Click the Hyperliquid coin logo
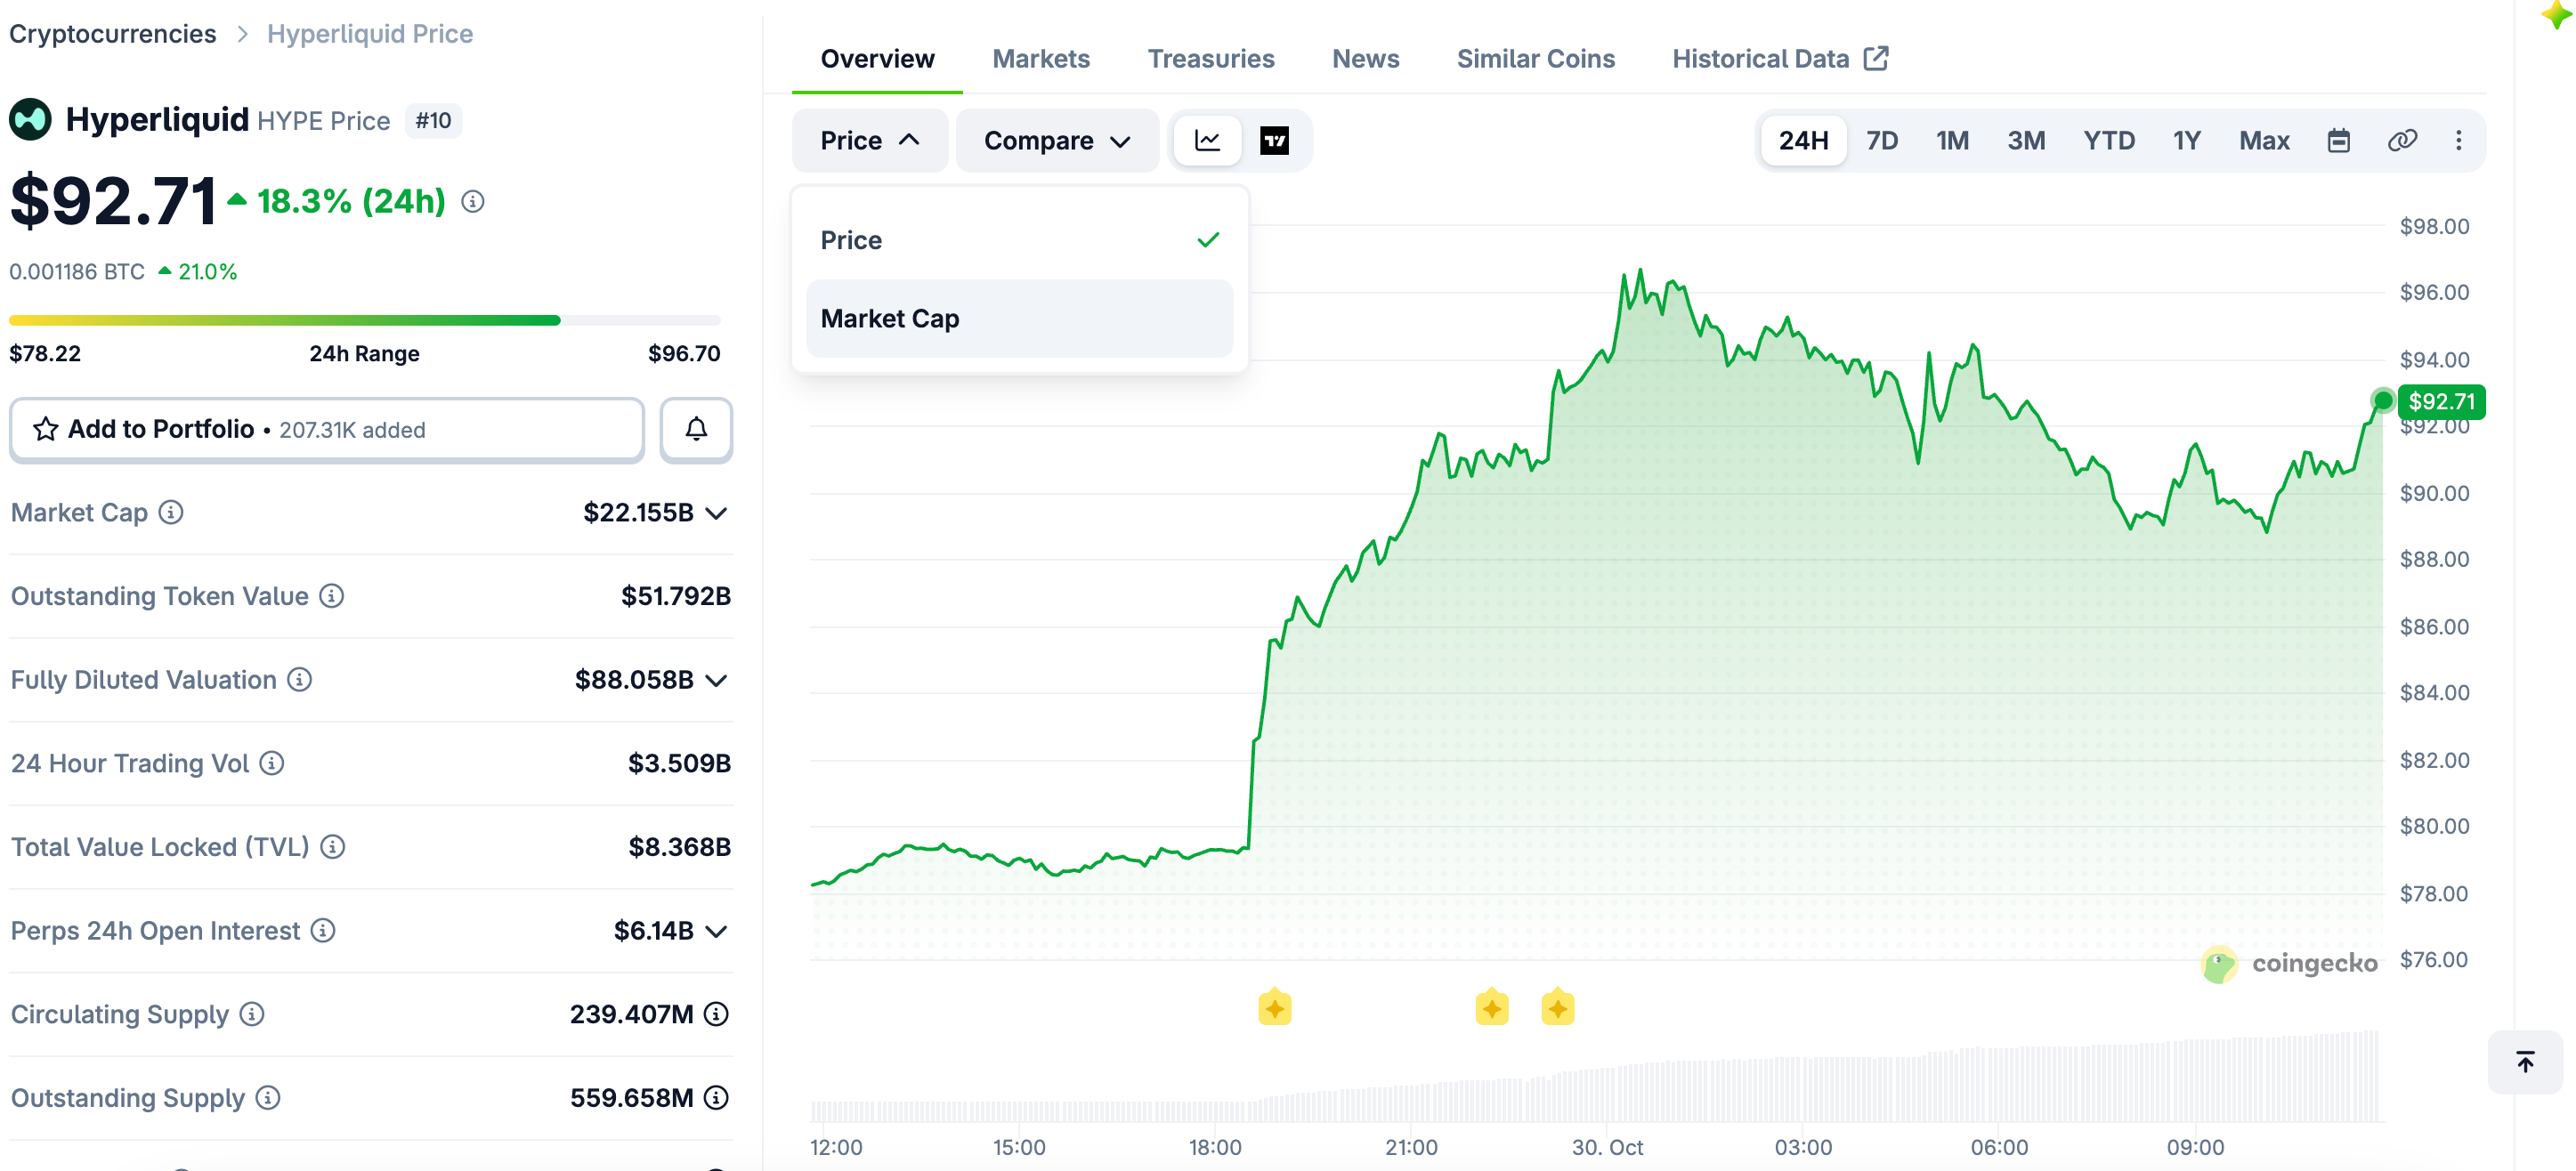The image size is (2576, 1171). coord(31,120)
